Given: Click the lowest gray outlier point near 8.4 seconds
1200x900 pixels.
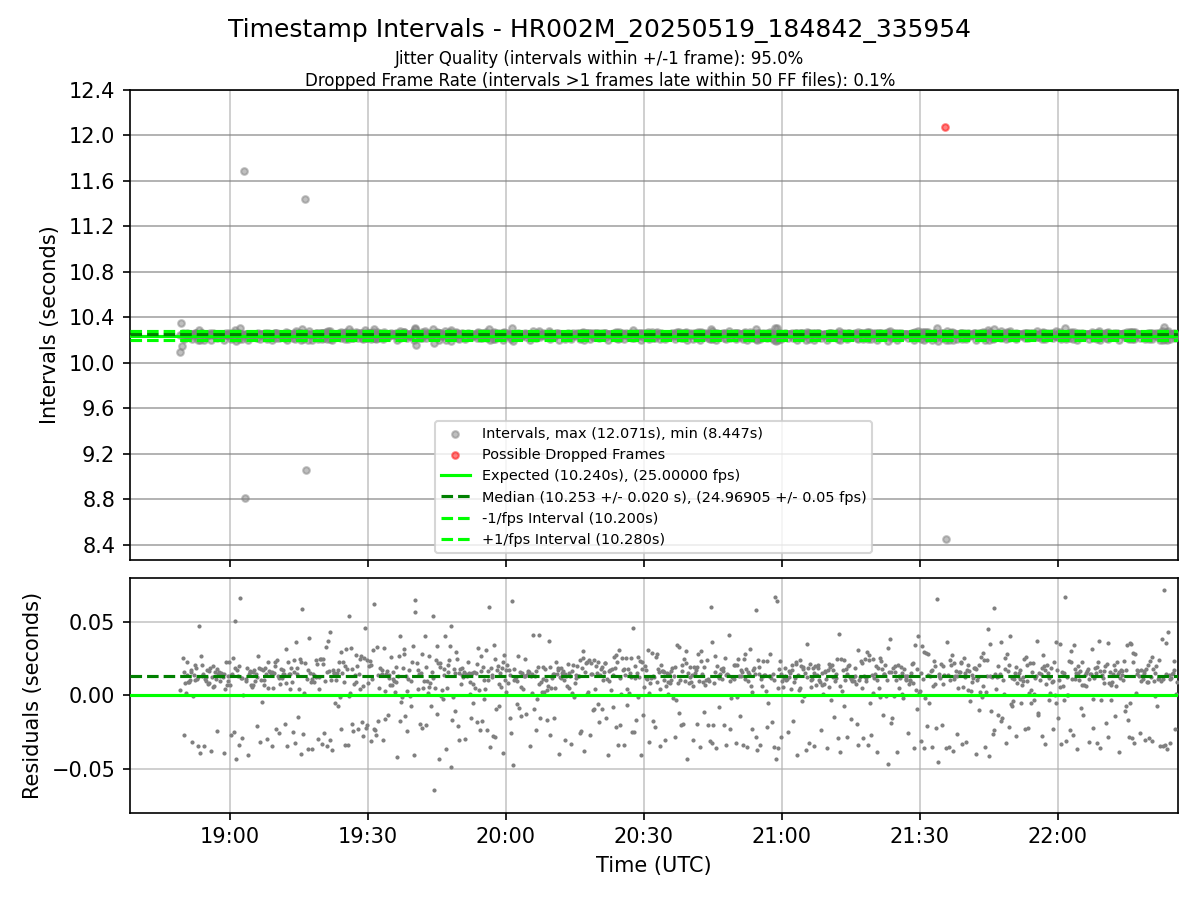Looking at the screenshot, I should (x=946, y=539).
